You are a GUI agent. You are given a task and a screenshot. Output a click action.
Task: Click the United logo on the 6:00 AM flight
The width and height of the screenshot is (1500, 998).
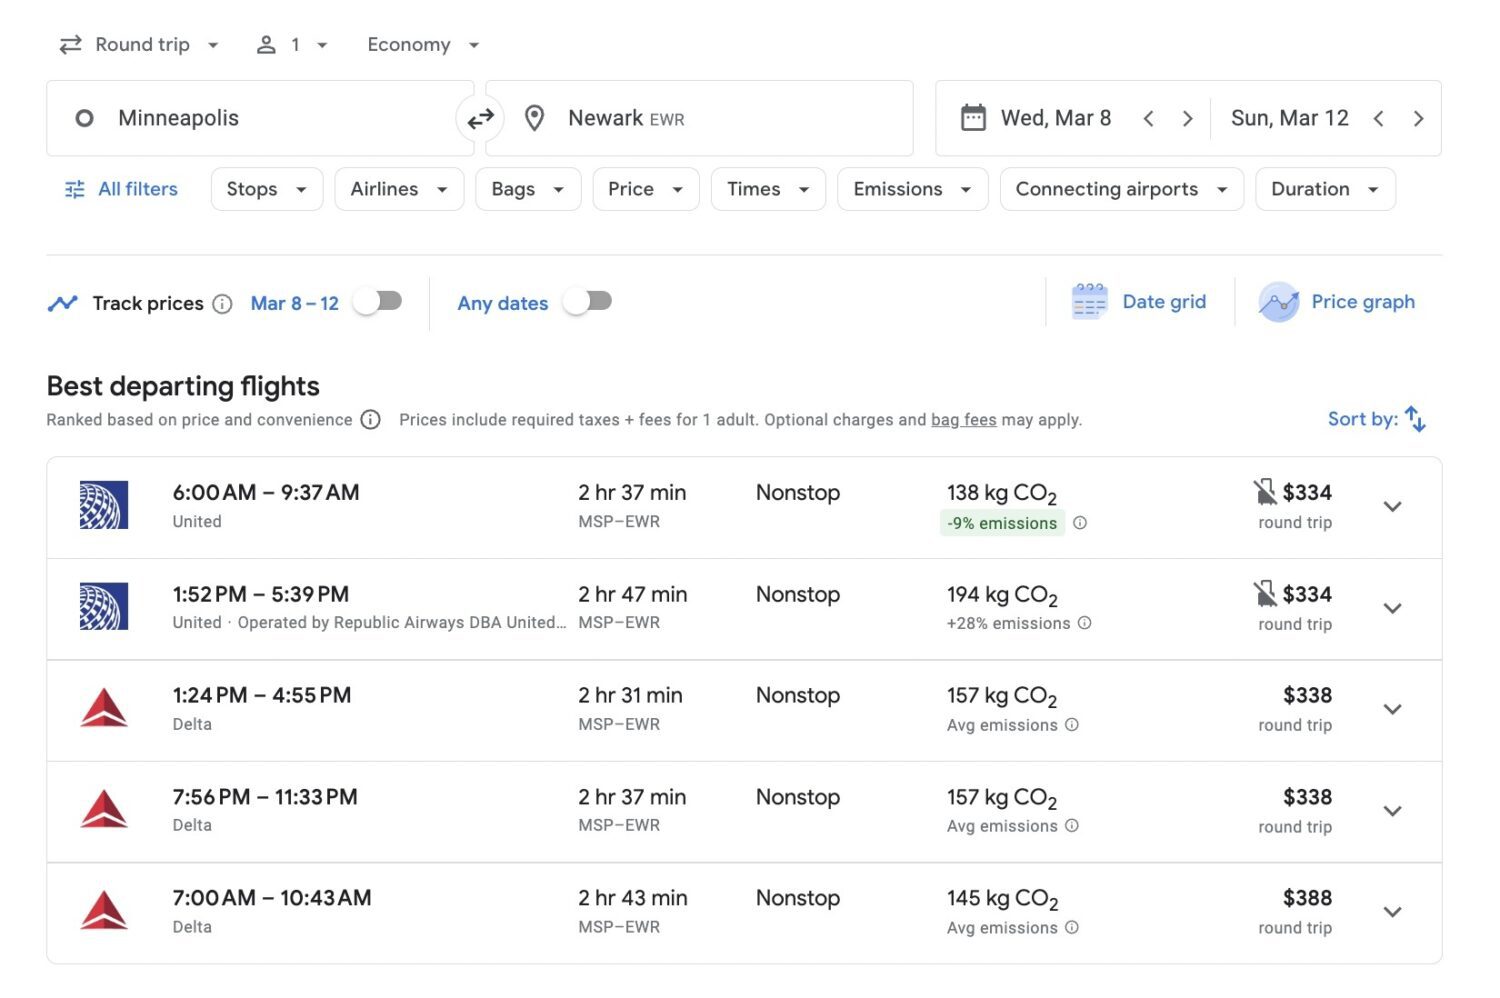point(104,505)
